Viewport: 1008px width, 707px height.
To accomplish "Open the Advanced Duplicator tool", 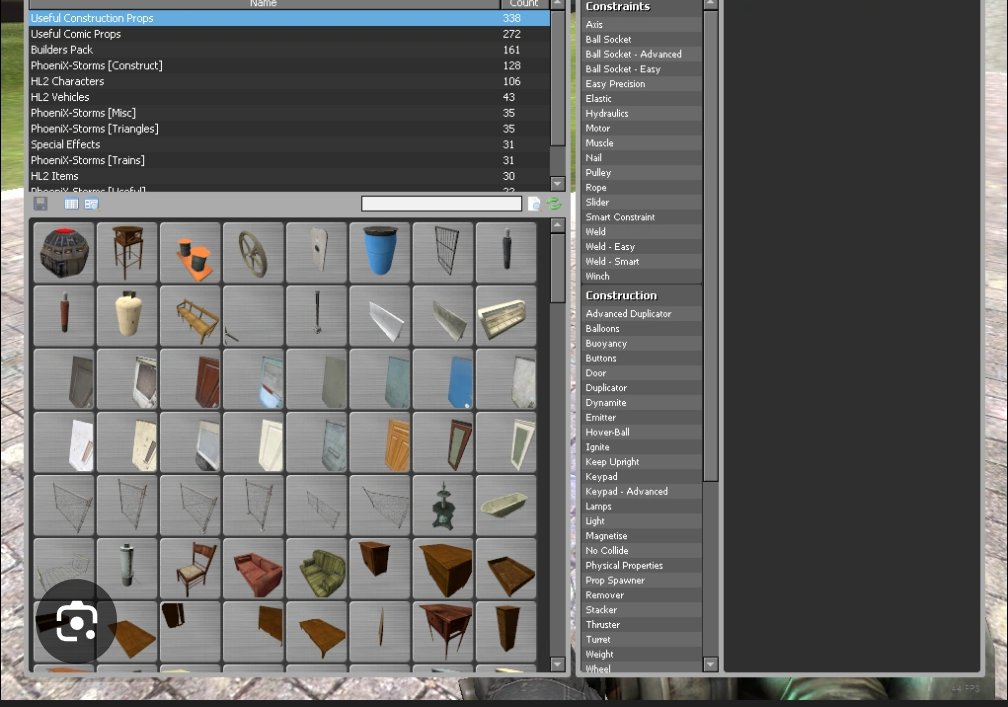I will click(642, 314).
